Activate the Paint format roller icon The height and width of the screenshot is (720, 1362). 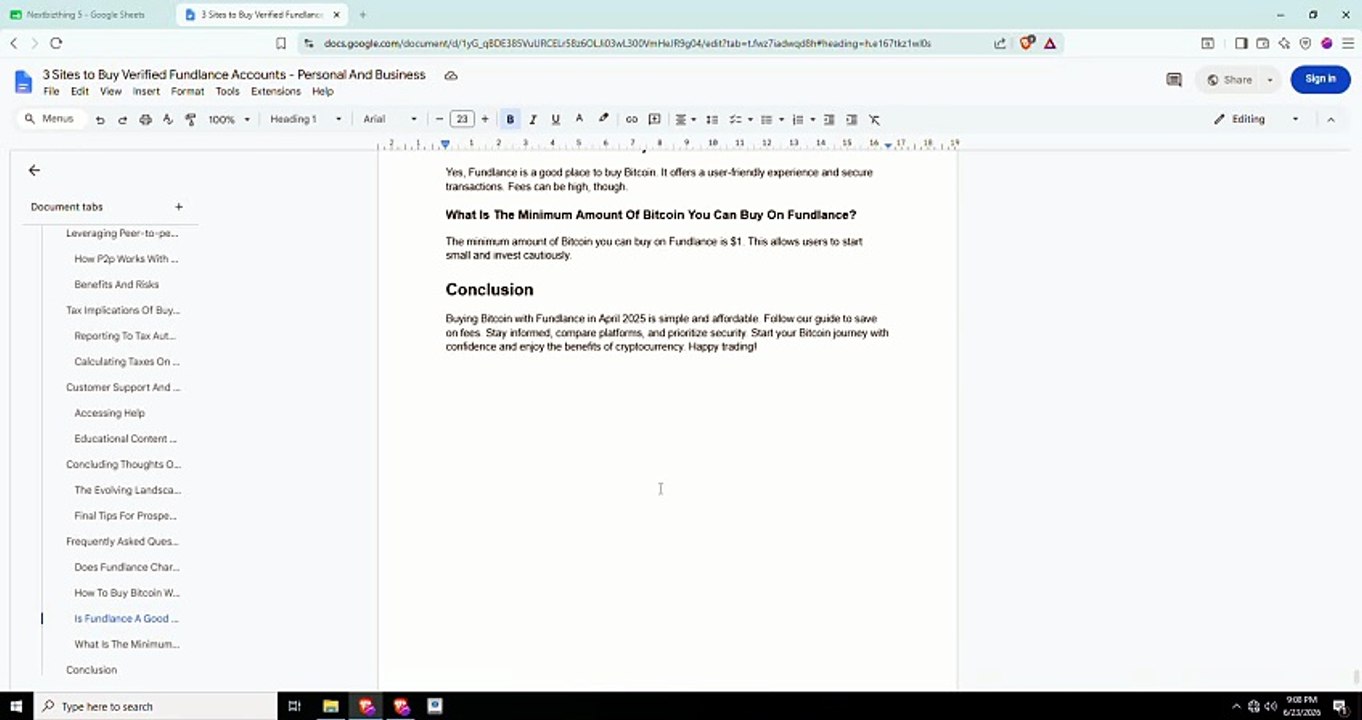(190, 120)
